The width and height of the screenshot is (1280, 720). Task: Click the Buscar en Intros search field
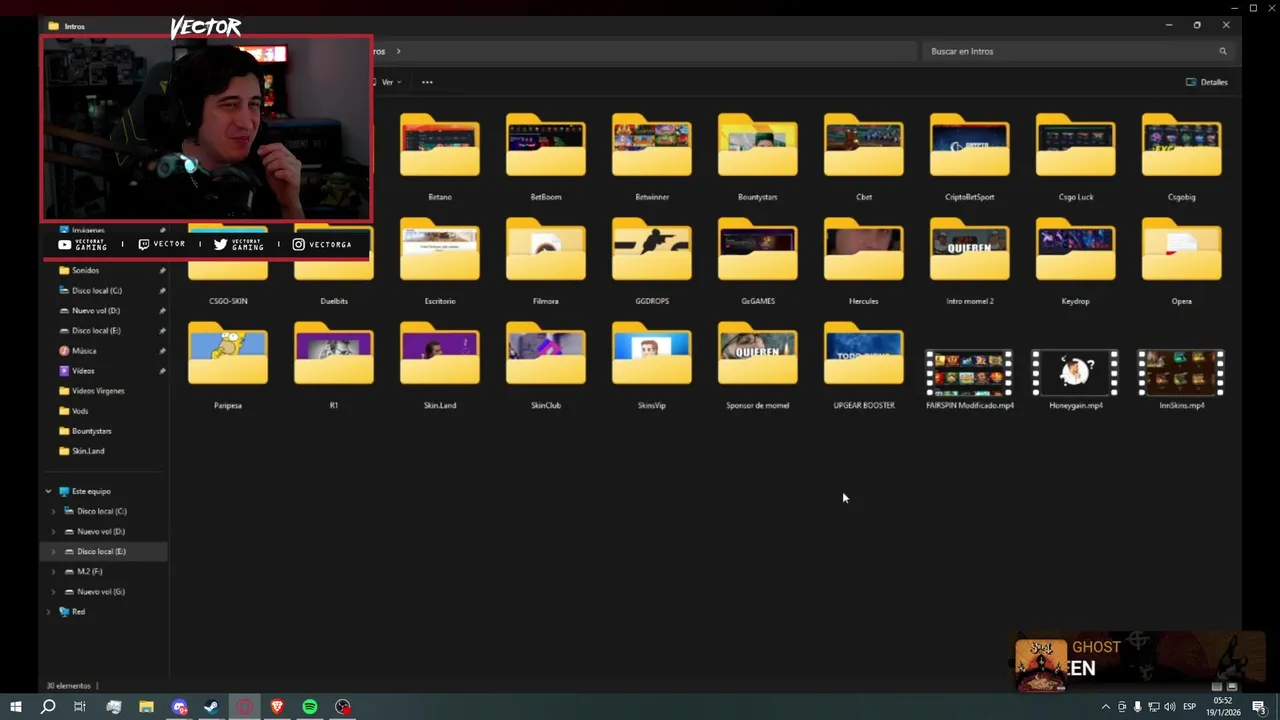pyautogui.click(x=1078, y=51)
